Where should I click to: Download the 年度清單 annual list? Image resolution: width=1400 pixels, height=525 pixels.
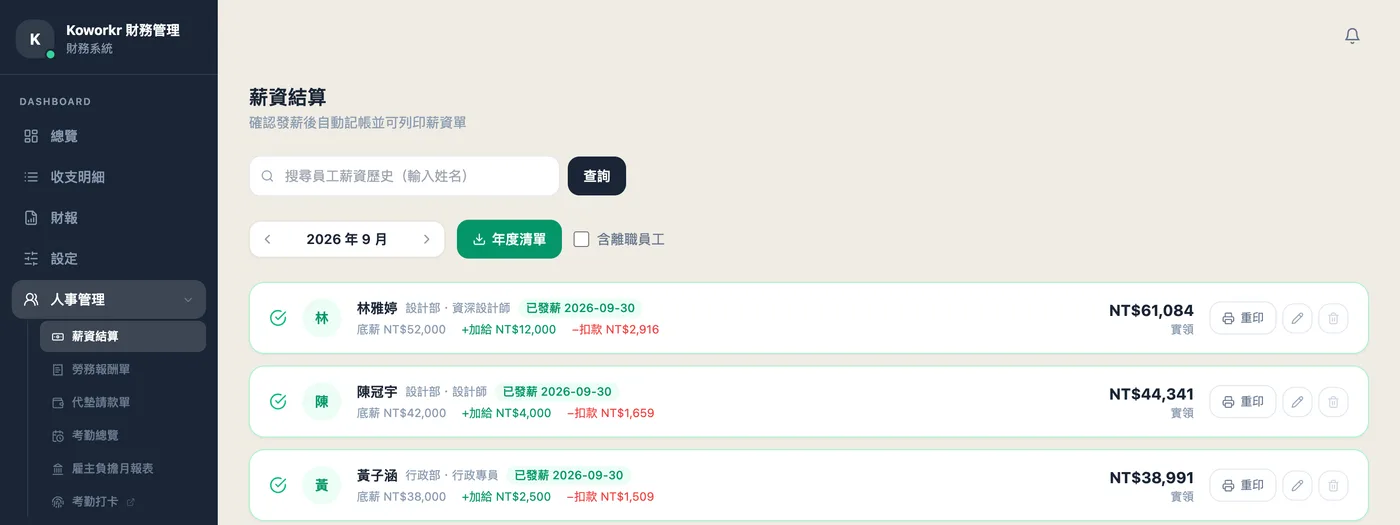click(509, 239)
